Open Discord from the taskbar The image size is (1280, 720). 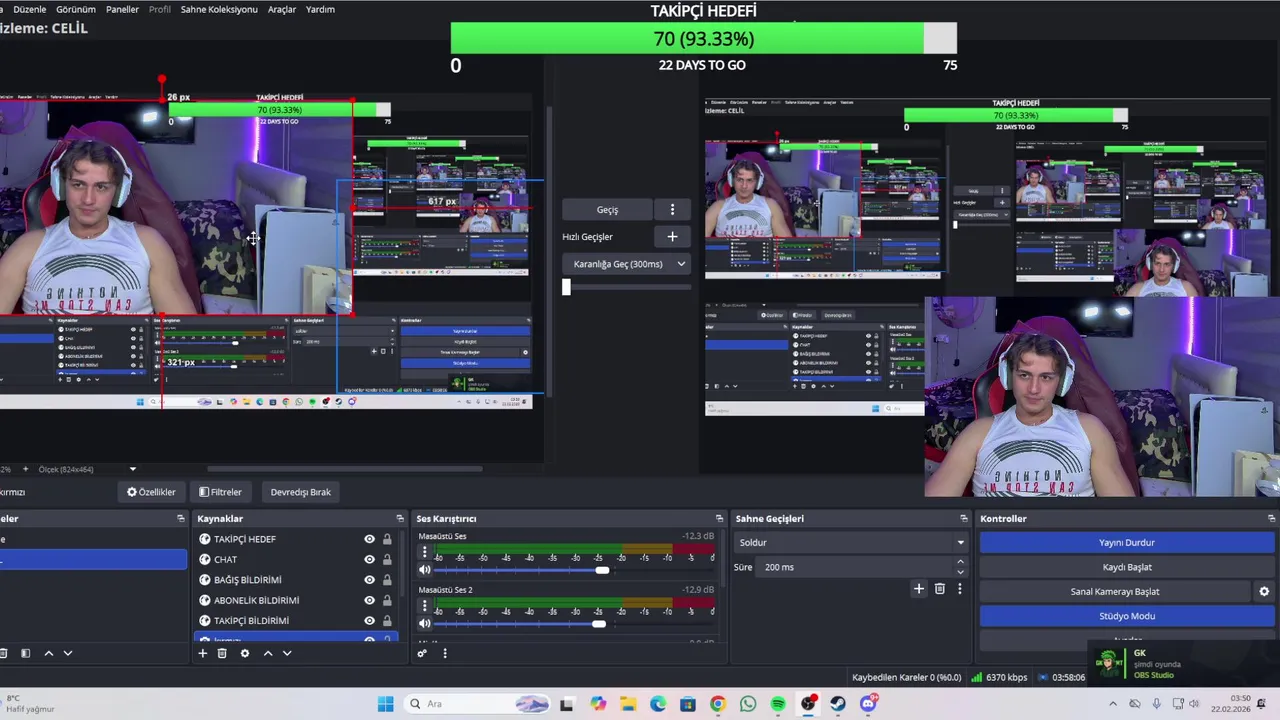click(x=868, y=704)
